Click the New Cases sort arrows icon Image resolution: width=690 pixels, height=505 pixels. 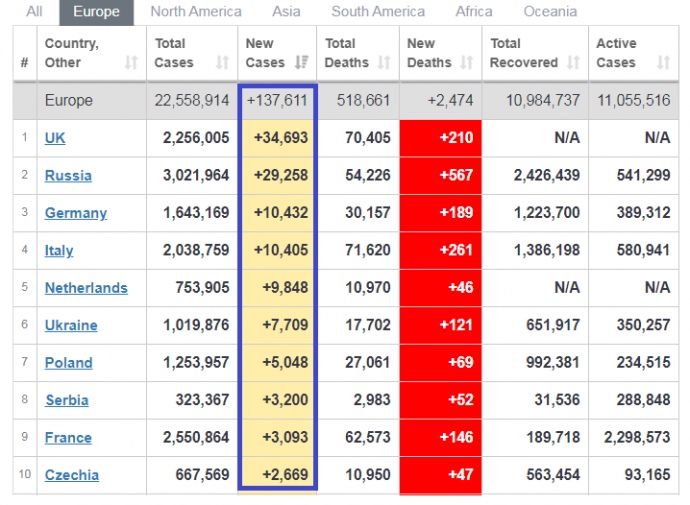[x=302, y=63]
